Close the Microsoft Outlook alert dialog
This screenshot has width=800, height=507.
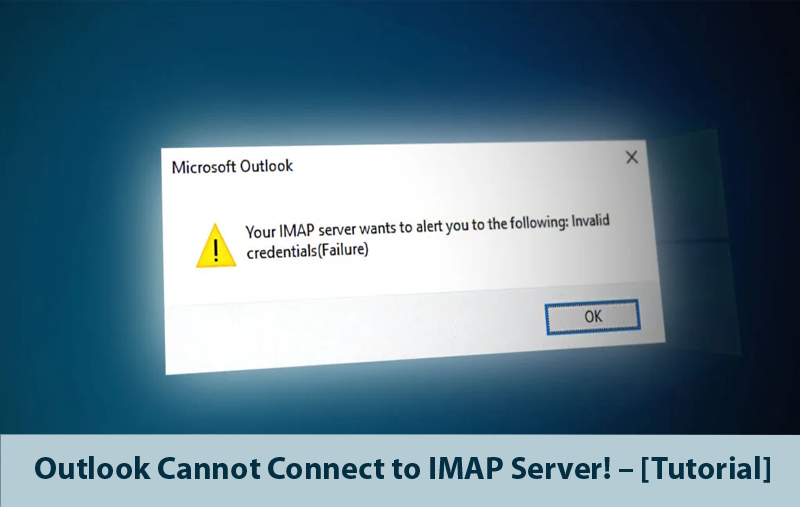click(x=632, y=157)
